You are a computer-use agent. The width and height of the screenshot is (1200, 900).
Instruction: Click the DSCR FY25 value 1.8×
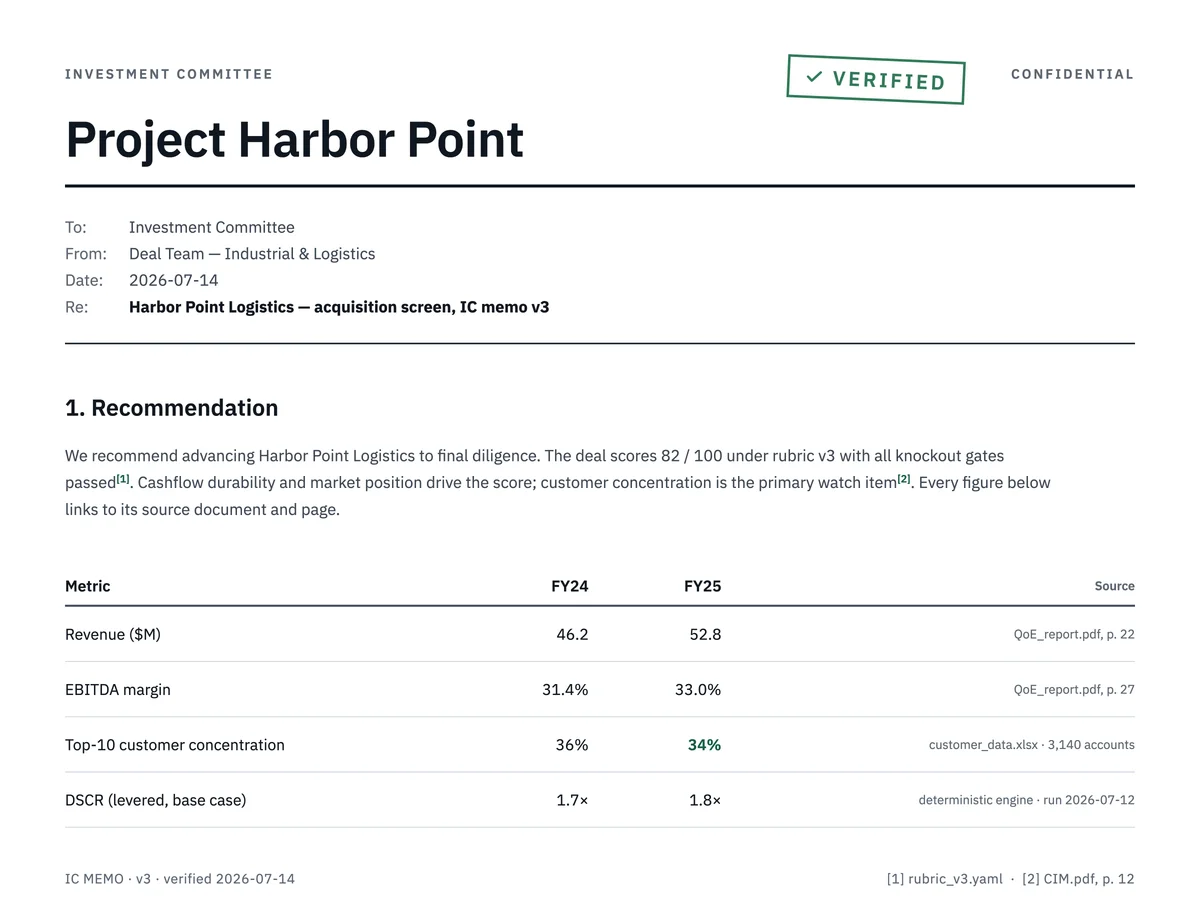tap(705, 800)
